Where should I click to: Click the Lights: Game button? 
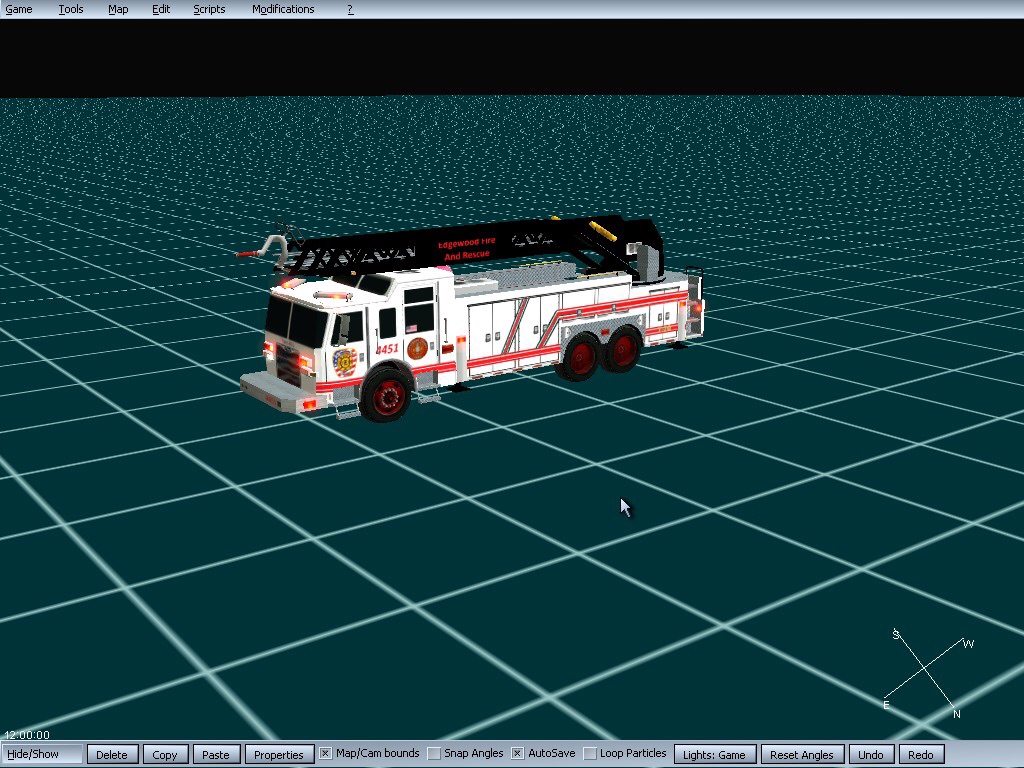pos(714,754)
